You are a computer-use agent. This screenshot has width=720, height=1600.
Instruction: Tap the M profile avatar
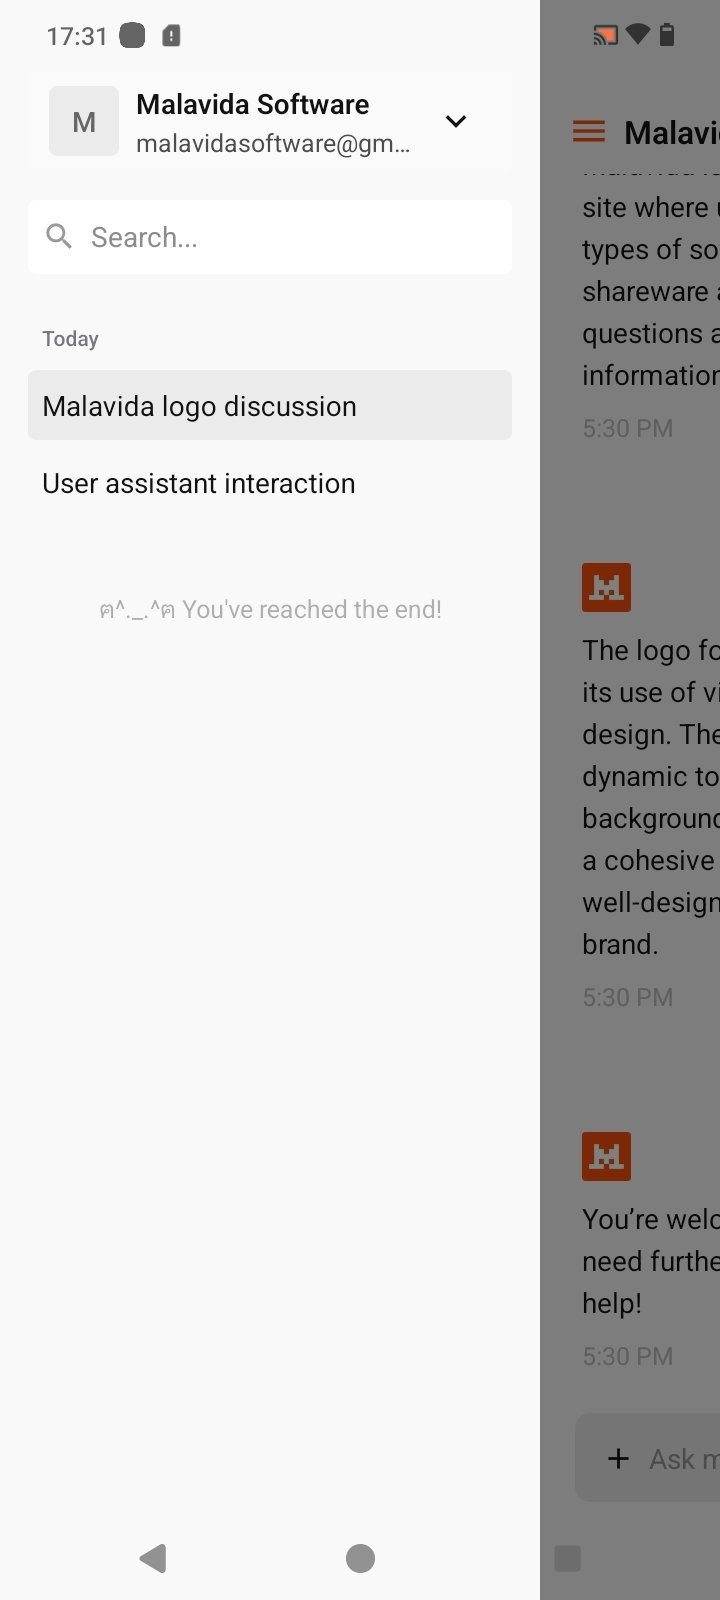[84, 121]
